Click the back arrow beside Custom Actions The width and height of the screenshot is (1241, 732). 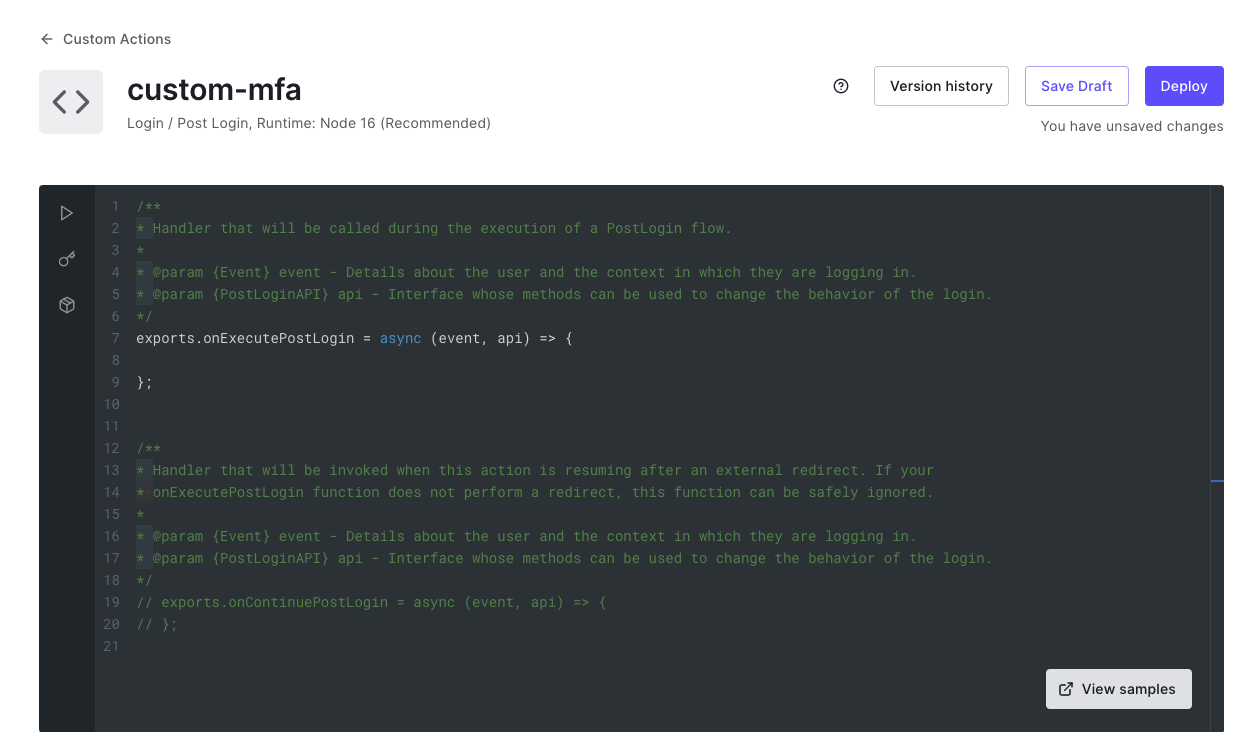tap(46, 39)
